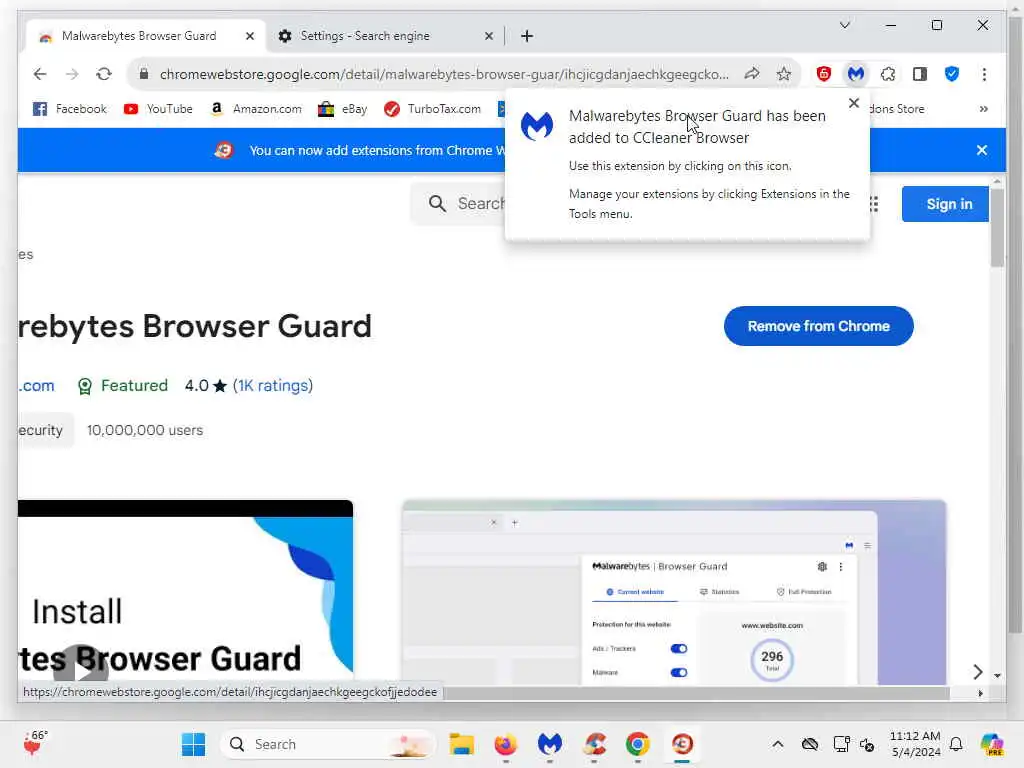Open the Amazon.com bookmark
Viewport: 1024px width, 768px height.
[256, 109]
